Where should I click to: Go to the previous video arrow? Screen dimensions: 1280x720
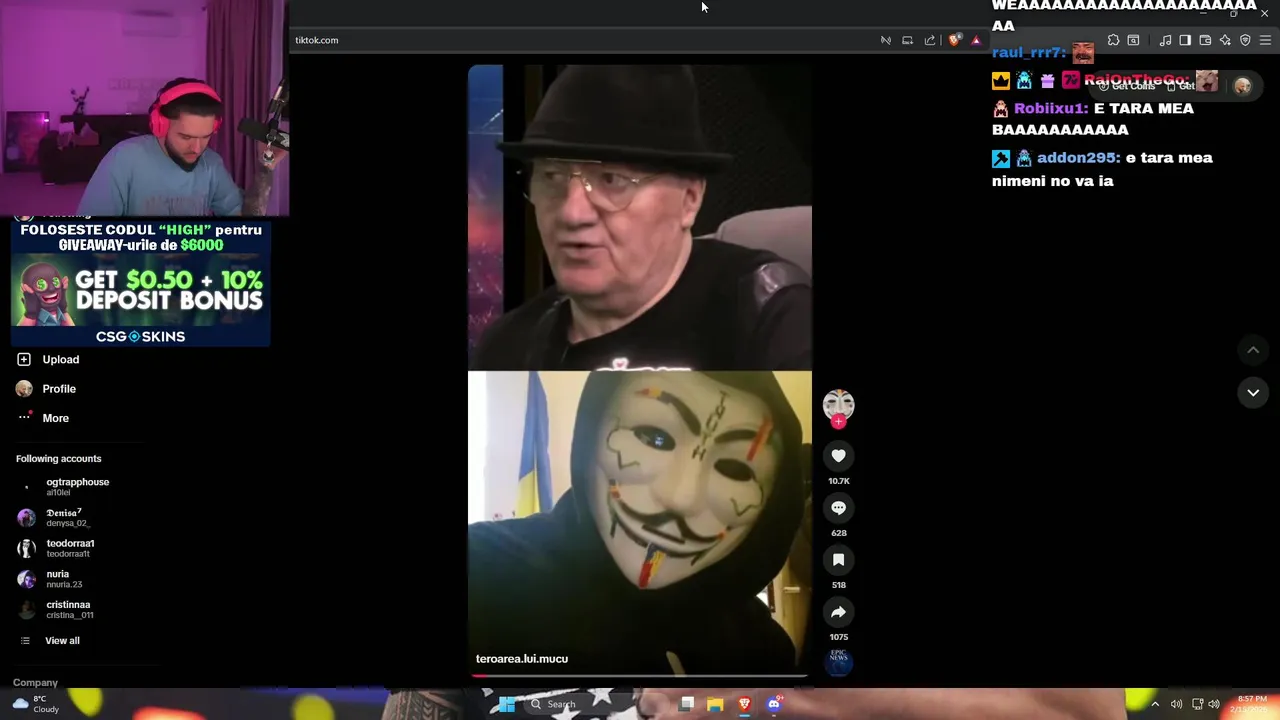pos(1253,350)
